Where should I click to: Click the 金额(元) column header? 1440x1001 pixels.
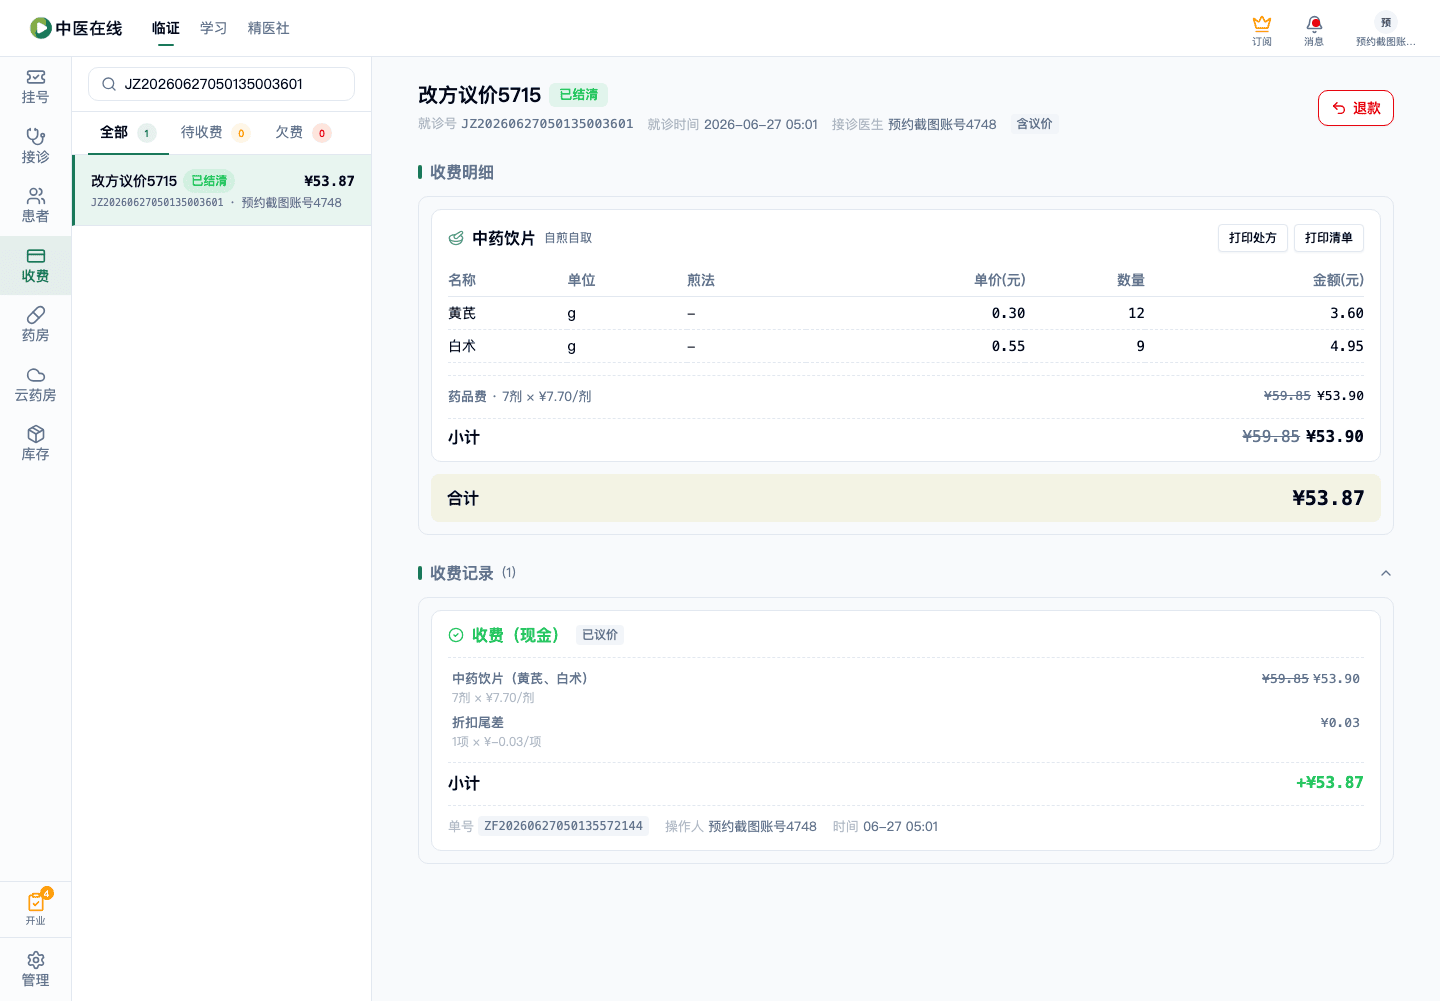pos(1338,280)
